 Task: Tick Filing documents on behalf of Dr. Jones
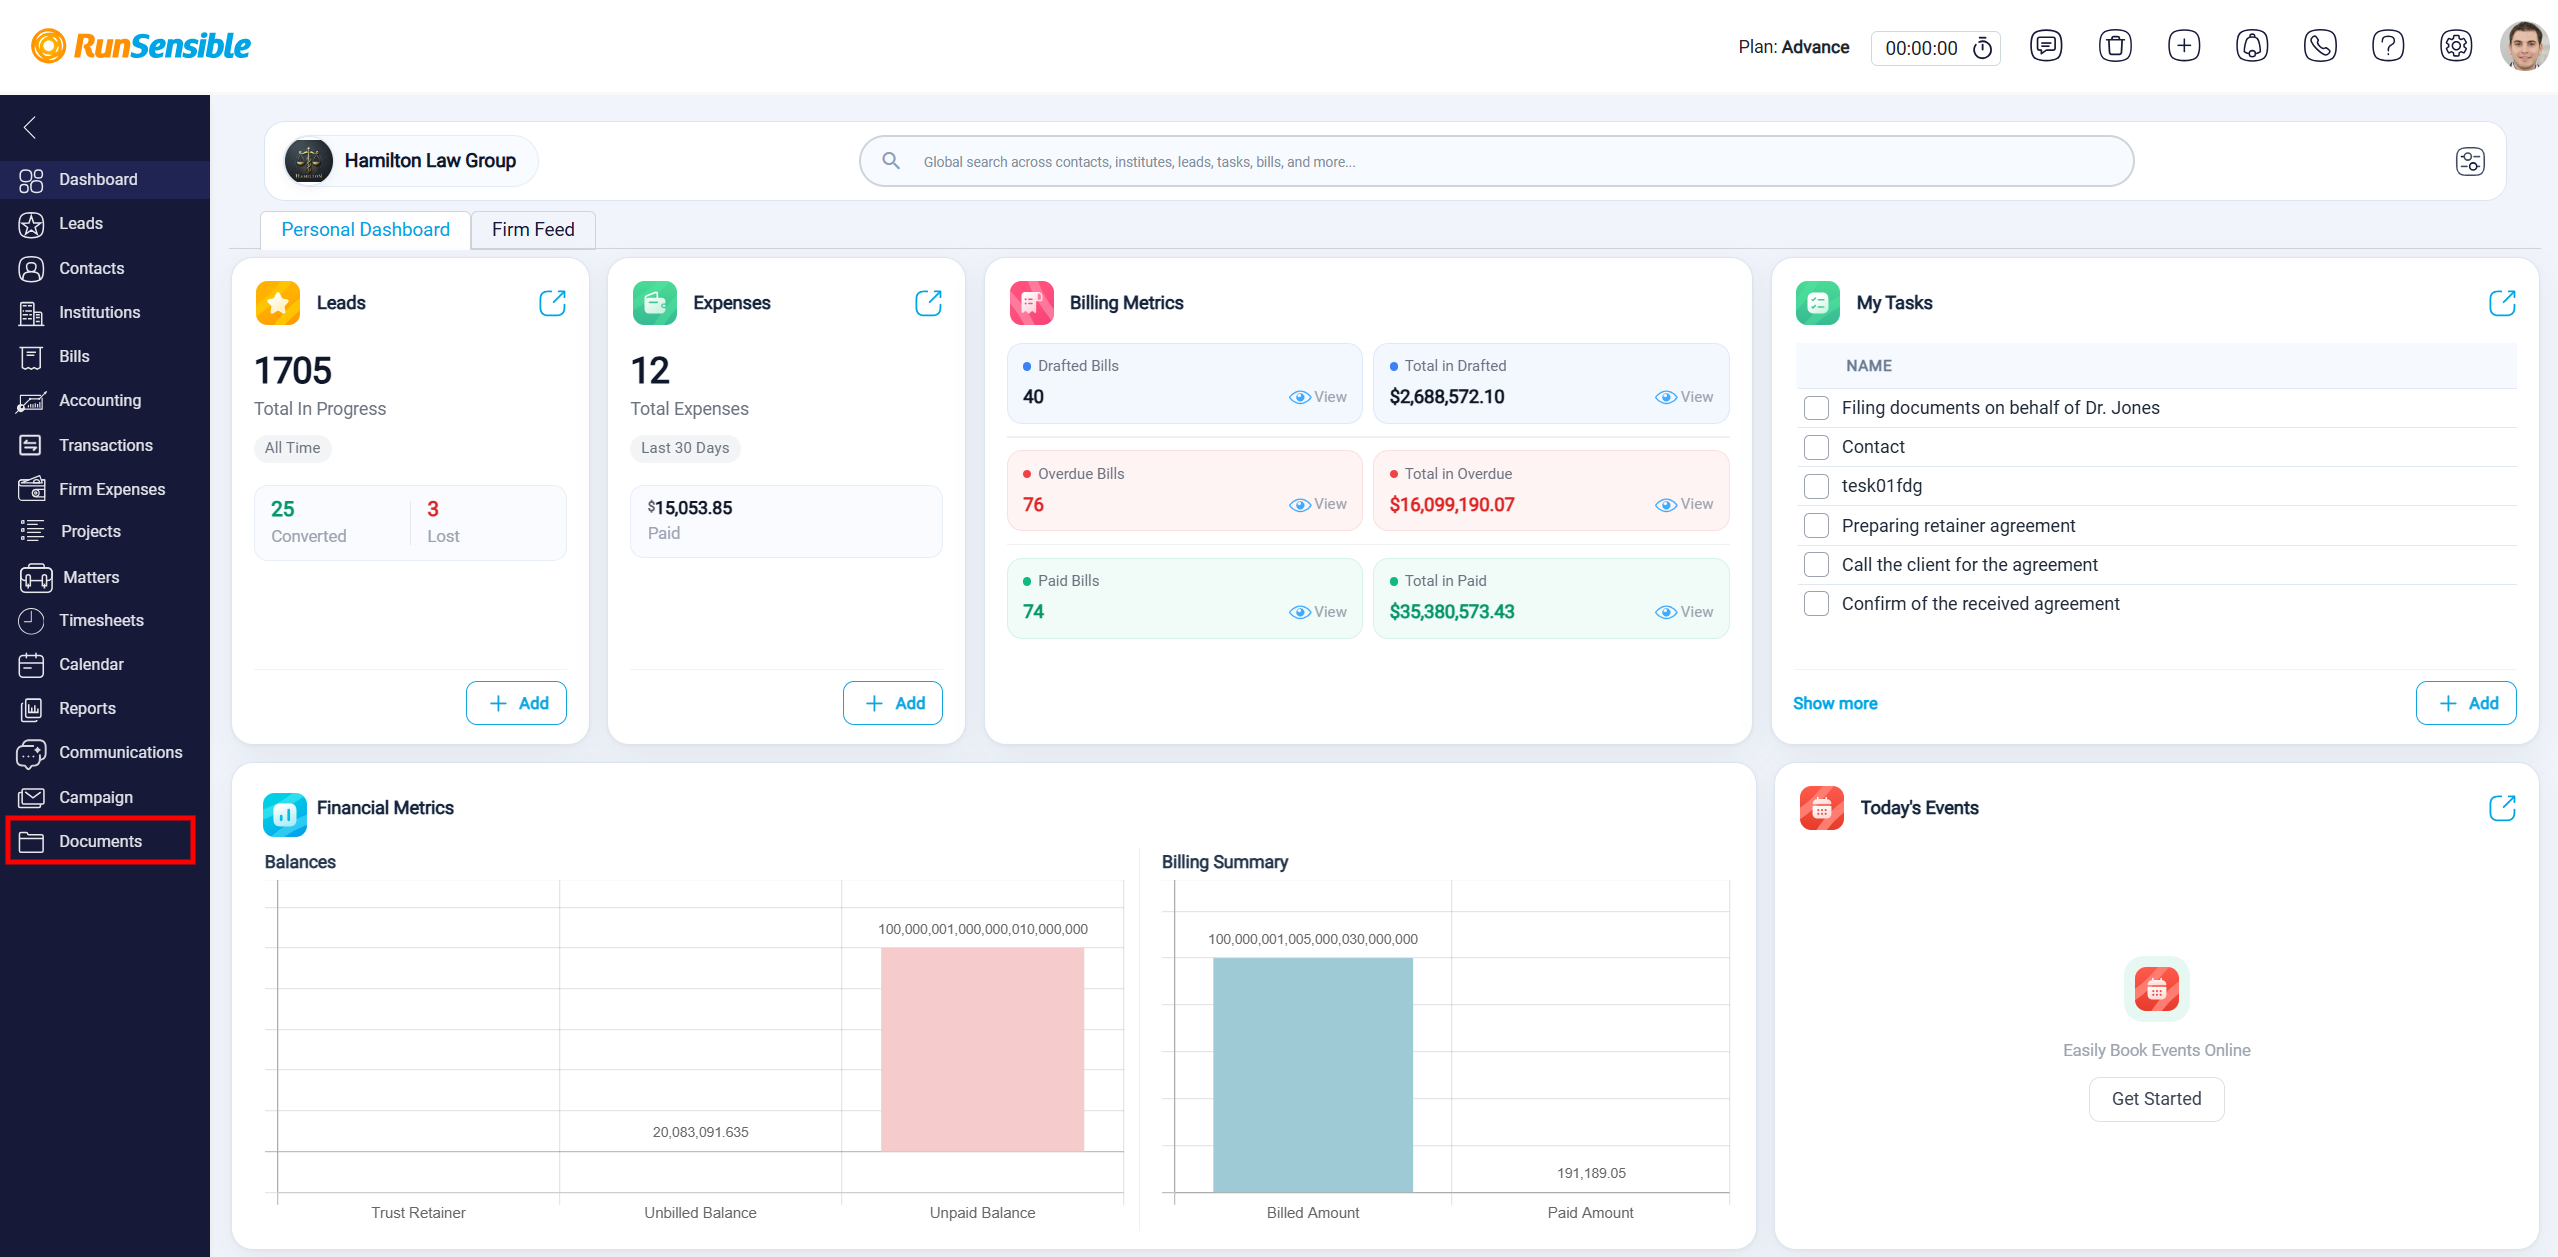click(1816, 408)
